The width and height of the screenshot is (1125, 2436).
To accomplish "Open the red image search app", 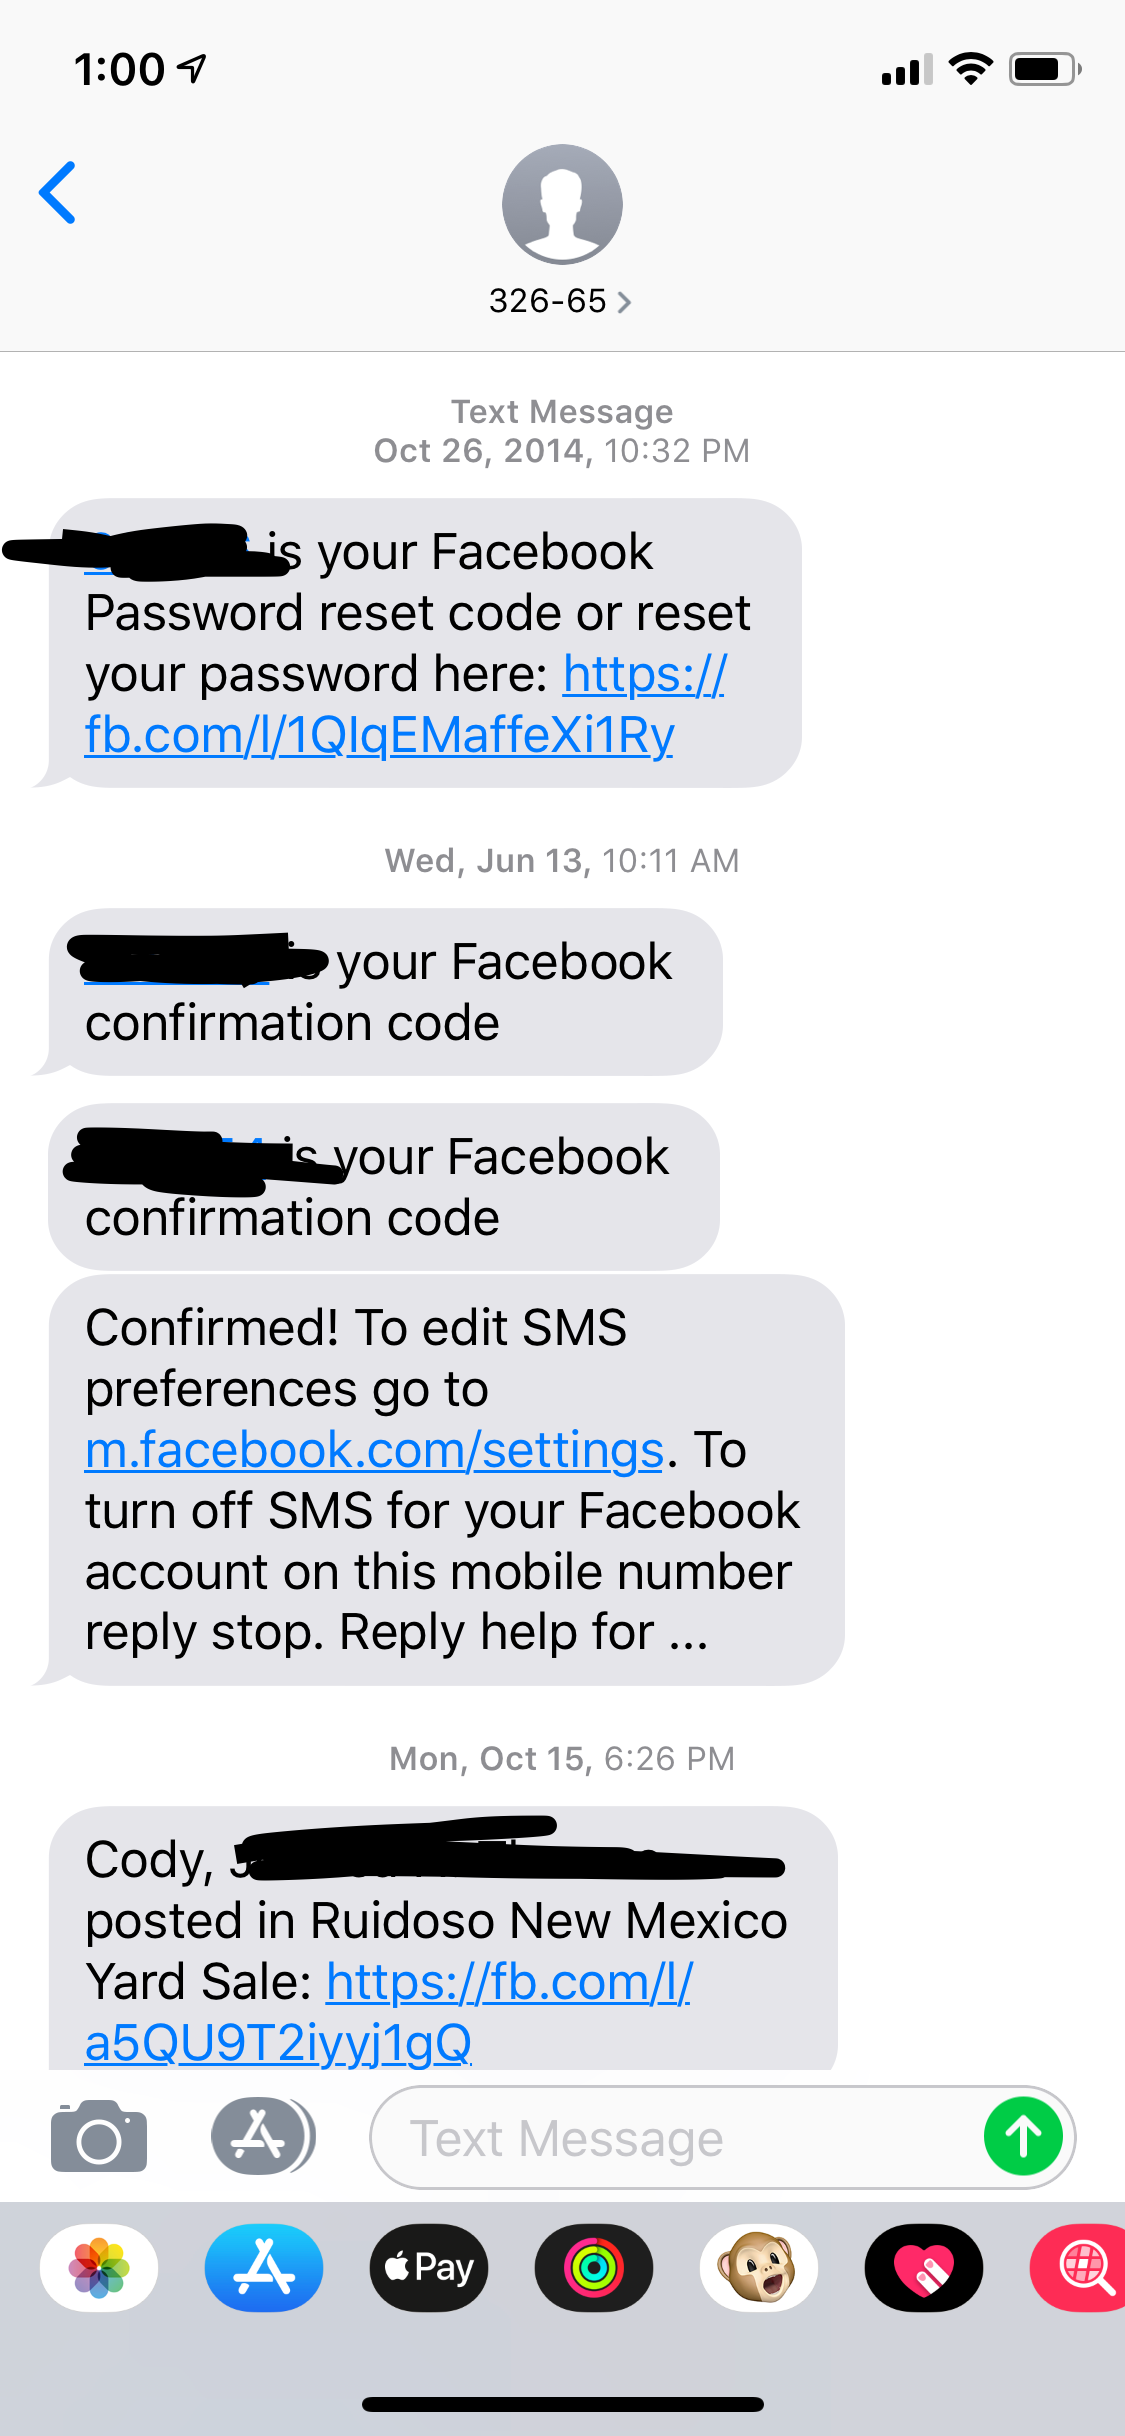I will click(1080, 2268).
